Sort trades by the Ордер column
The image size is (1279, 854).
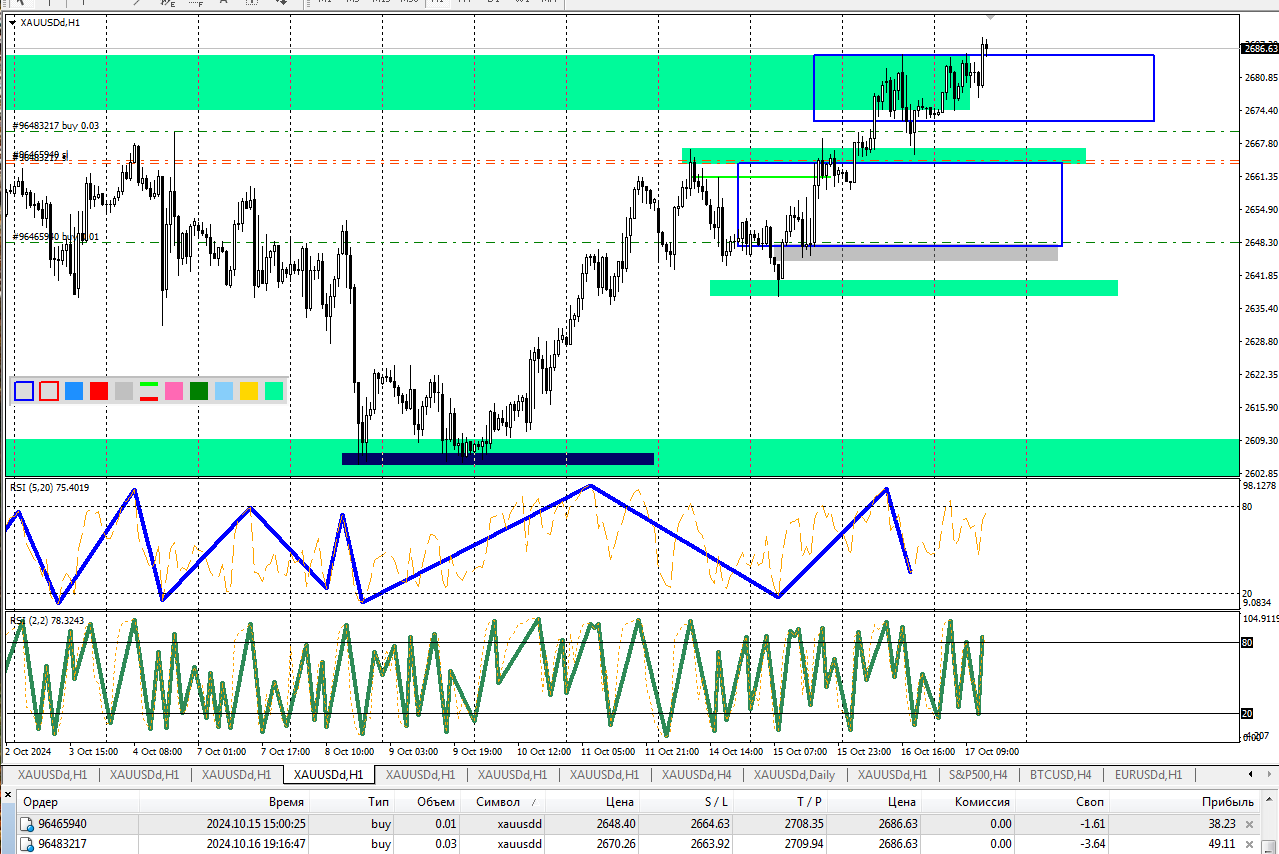click(x=78, y=802)
